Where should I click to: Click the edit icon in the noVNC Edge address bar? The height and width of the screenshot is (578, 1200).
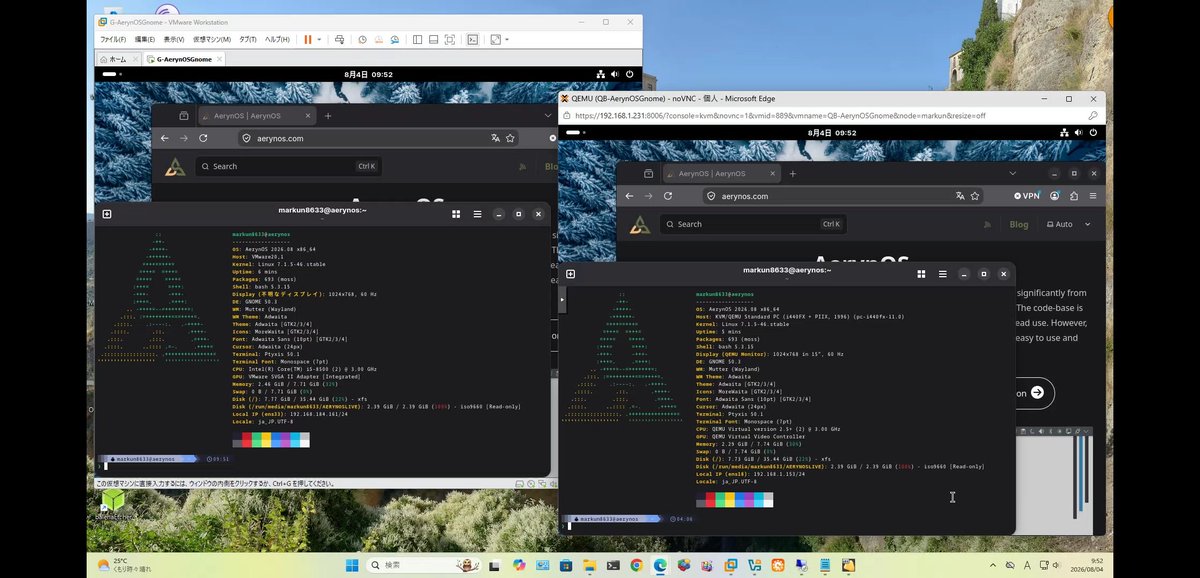[1092, 116]
